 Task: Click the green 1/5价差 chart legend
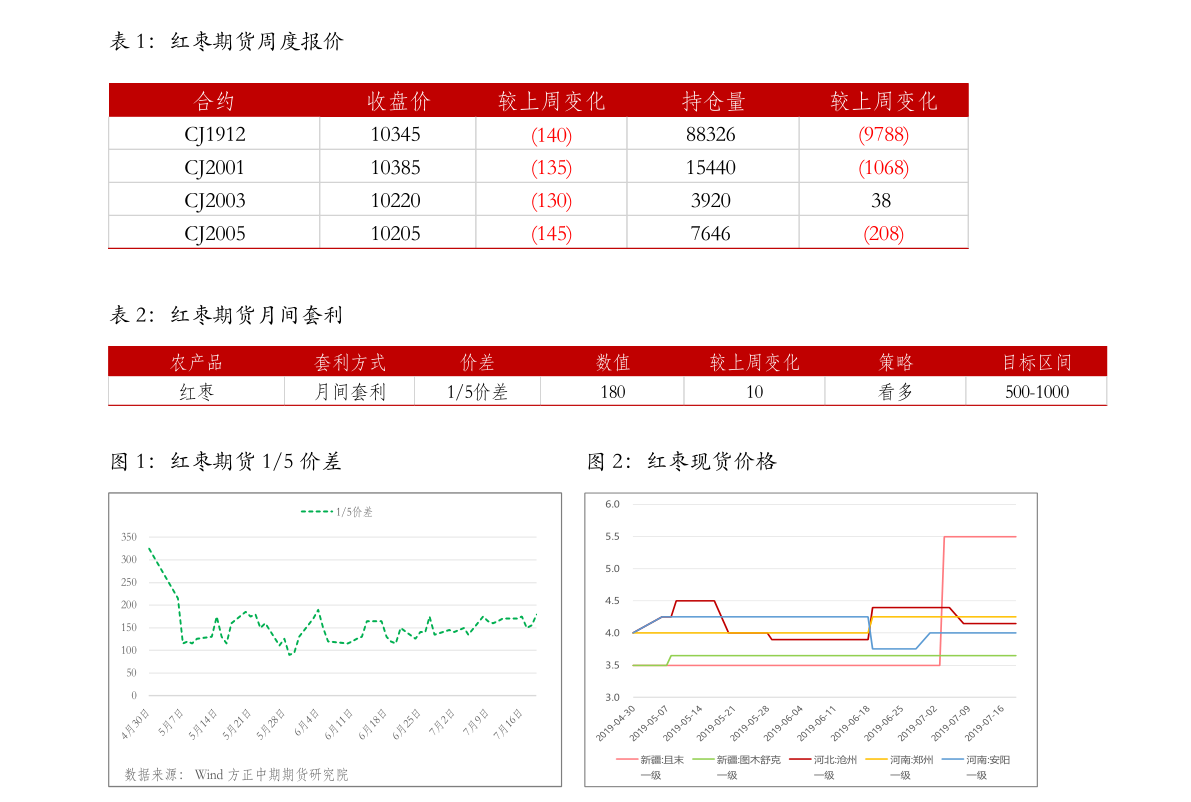[x=336, y=512]
